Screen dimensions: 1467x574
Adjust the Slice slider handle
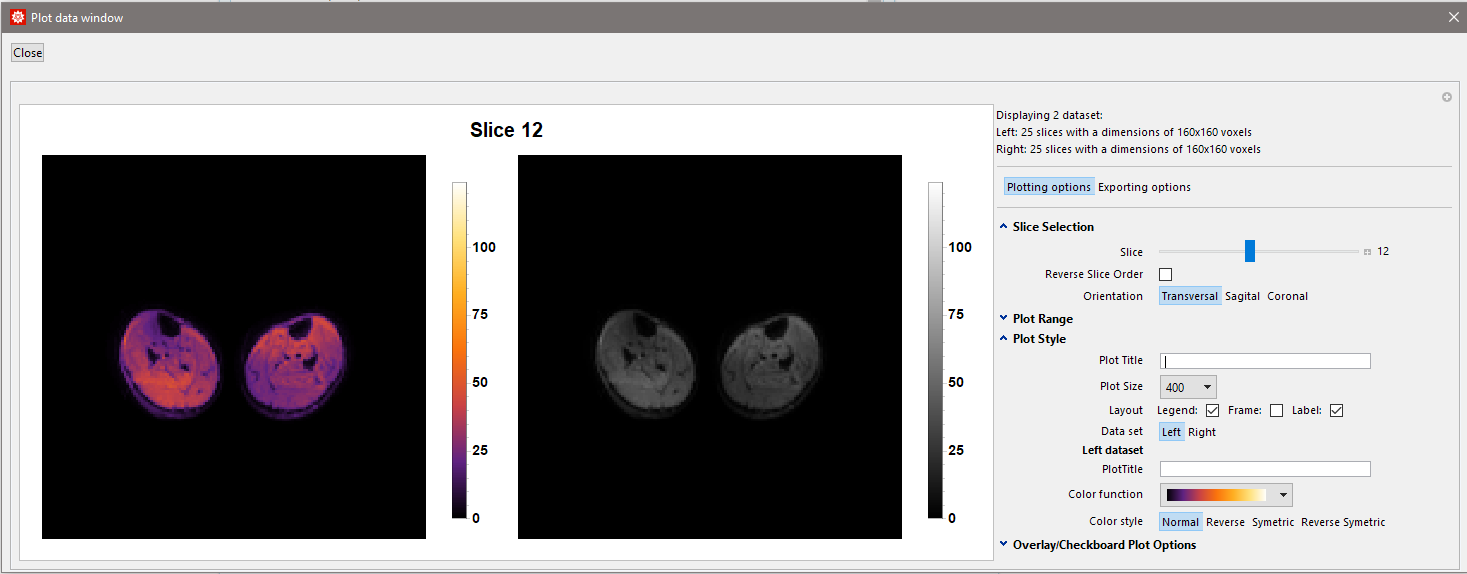[1250, 251]
